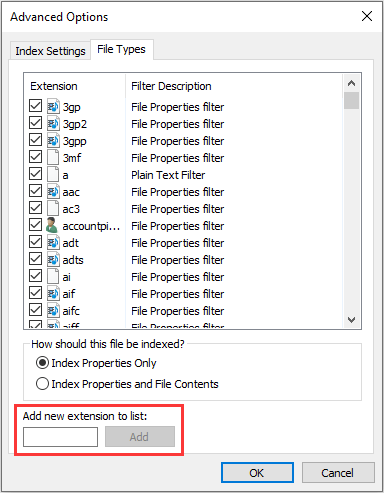The image size is (384, 493).
Task: Click the blank 3mf file icon
Action: tap(53, 158)
